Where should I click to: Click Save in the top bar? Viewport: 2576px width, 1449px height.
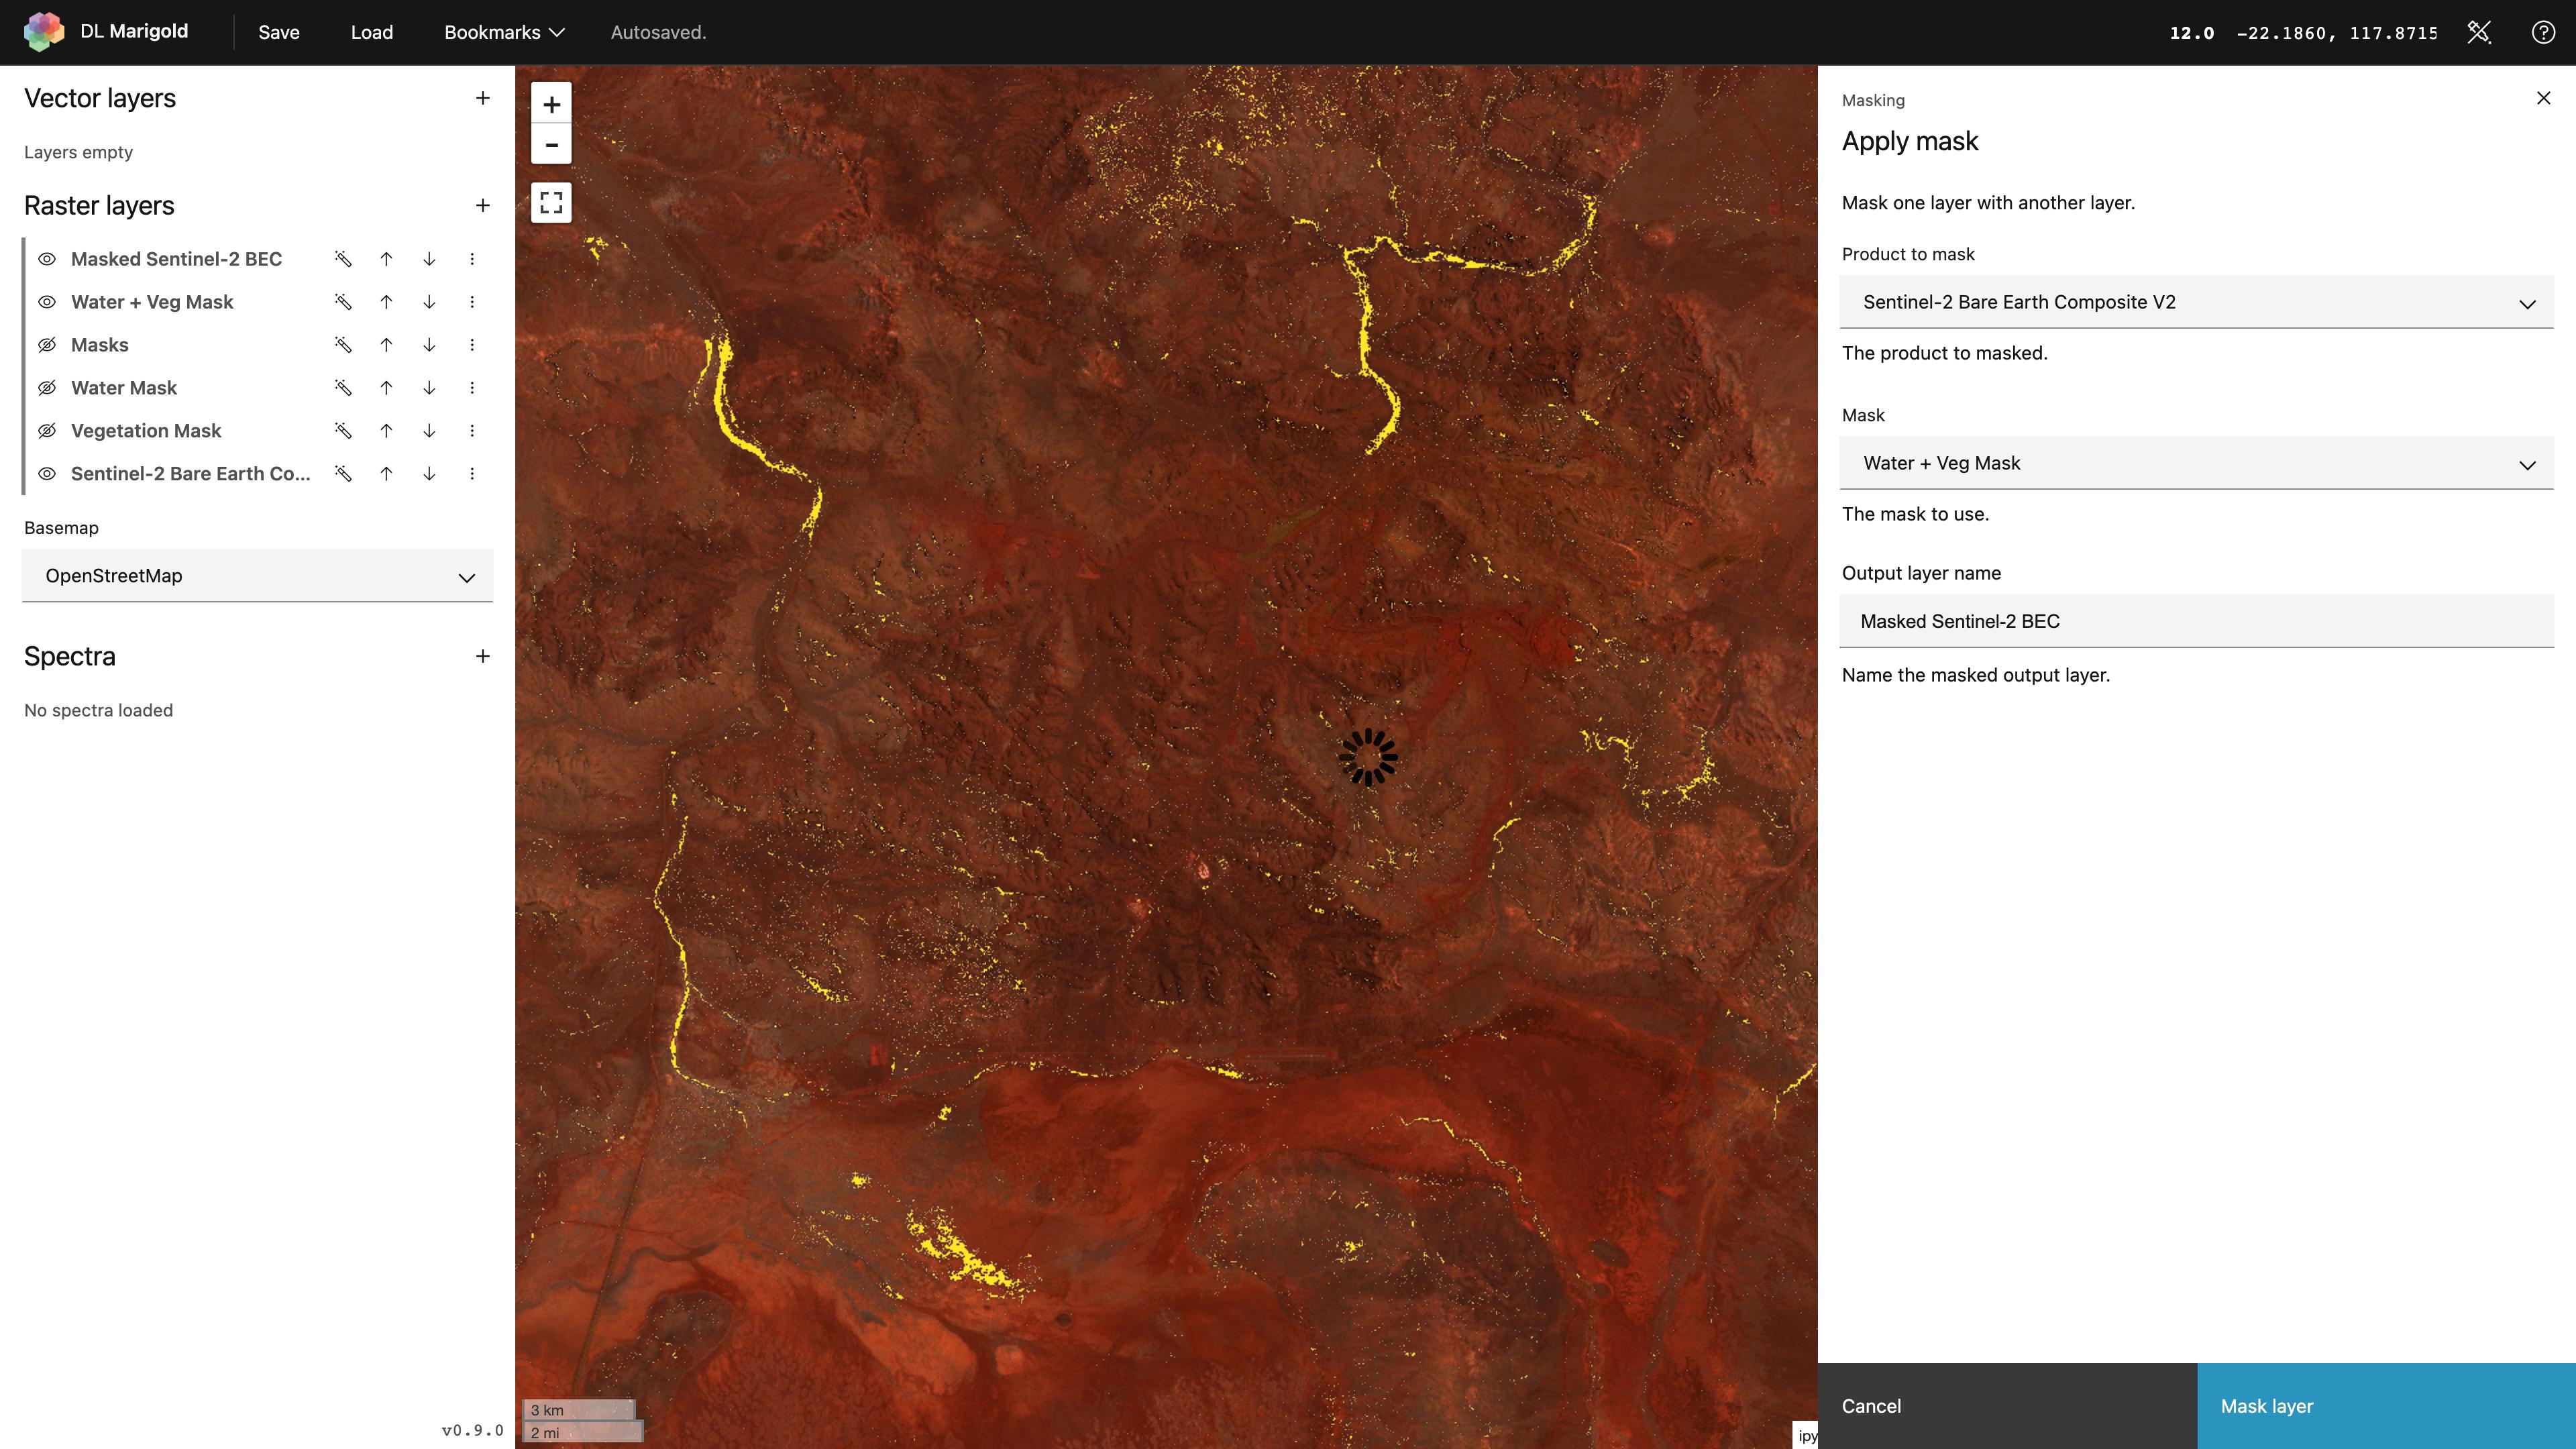click(279, 32)
